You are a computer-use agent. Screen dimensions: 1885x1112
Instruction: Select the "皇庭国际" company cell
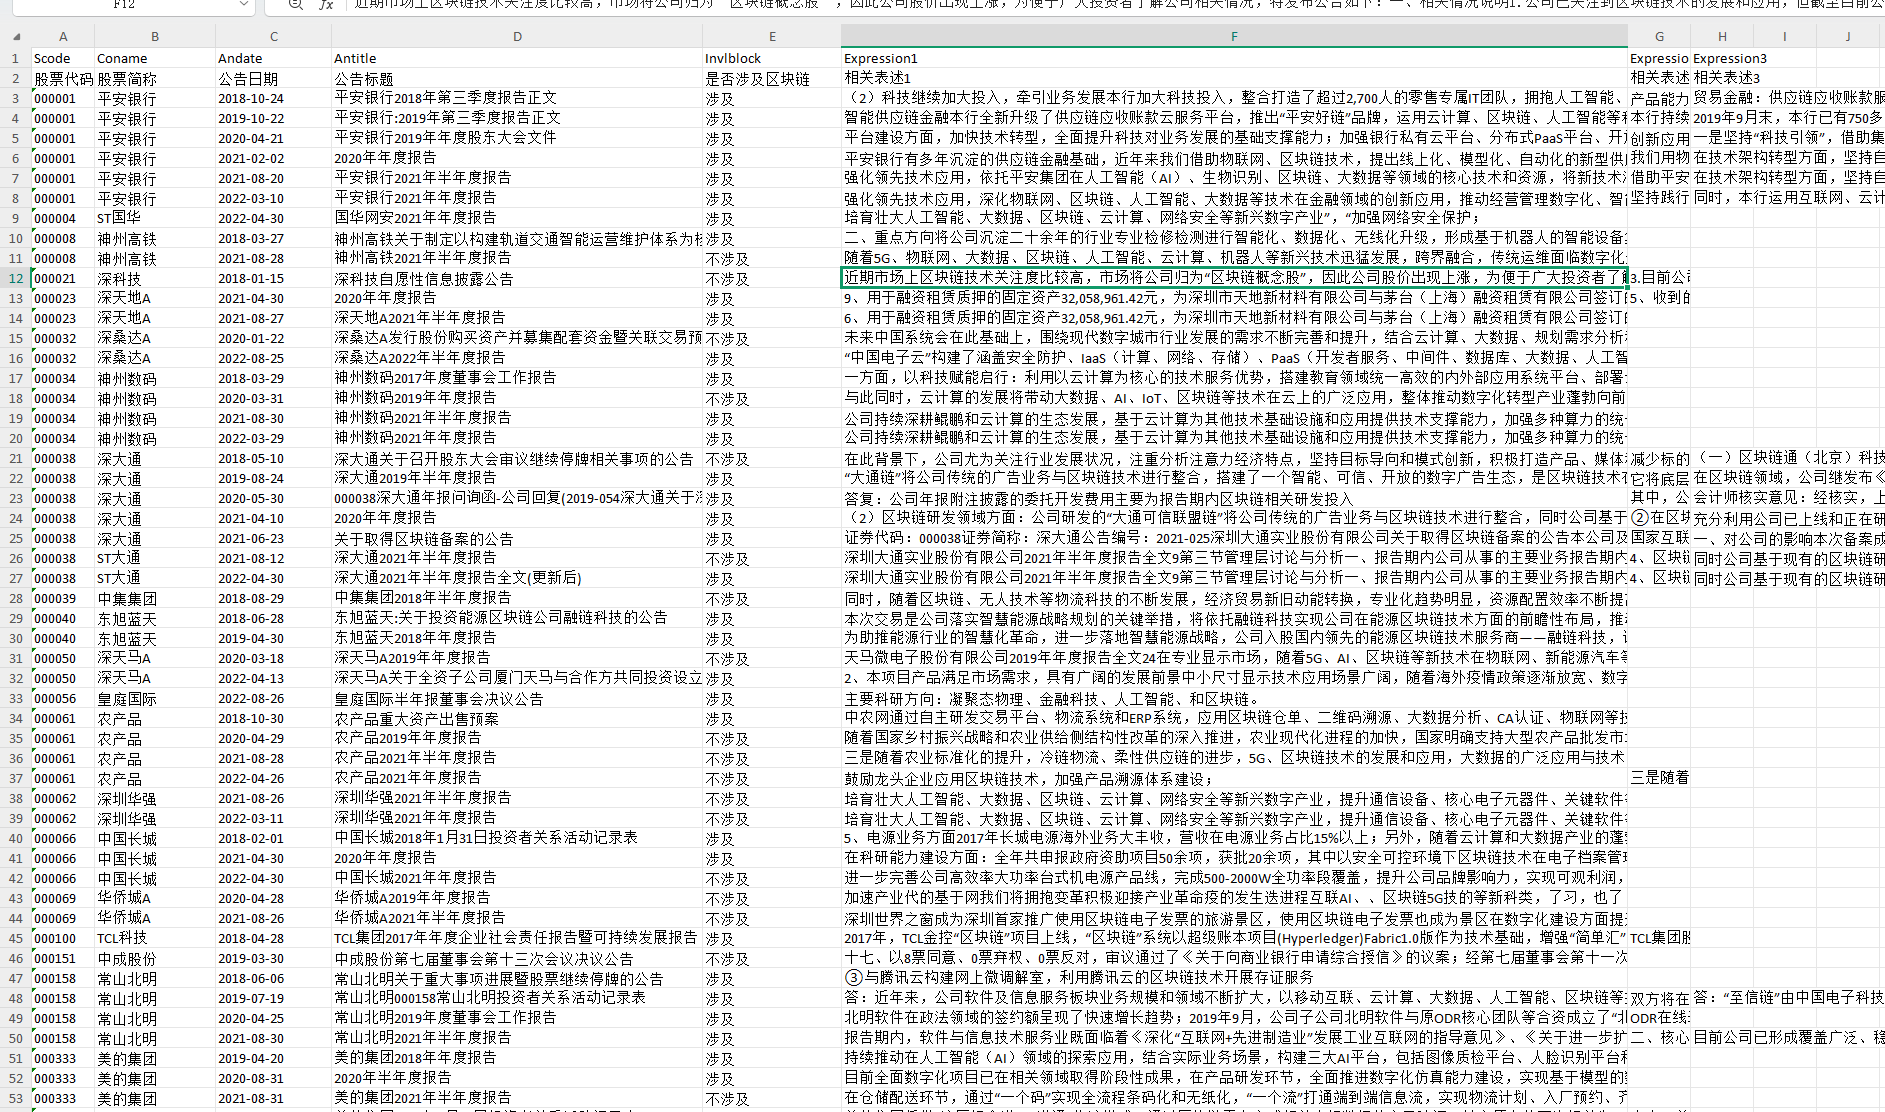coord(155,698)
